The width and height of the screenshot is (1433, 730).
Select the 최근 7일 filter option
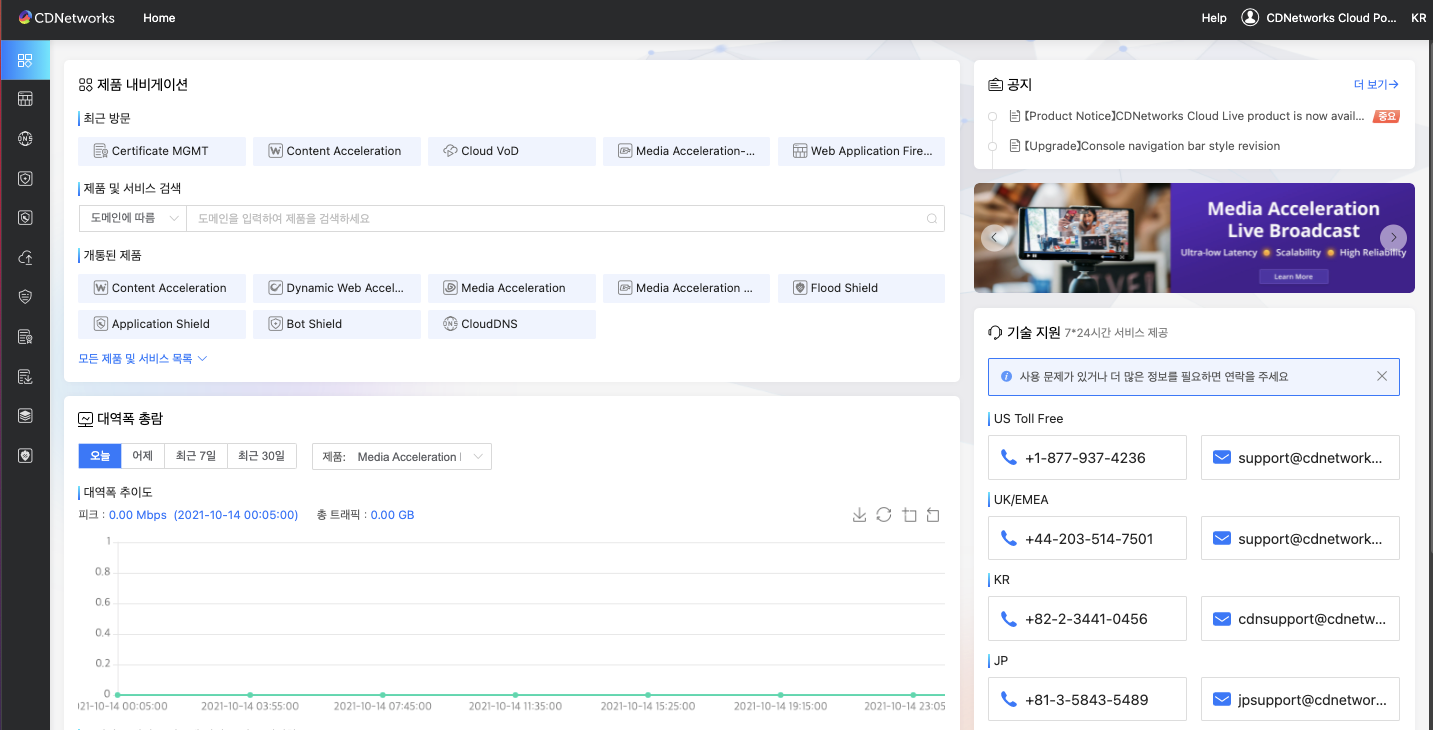pyautogui.click(x=195, y=455)
